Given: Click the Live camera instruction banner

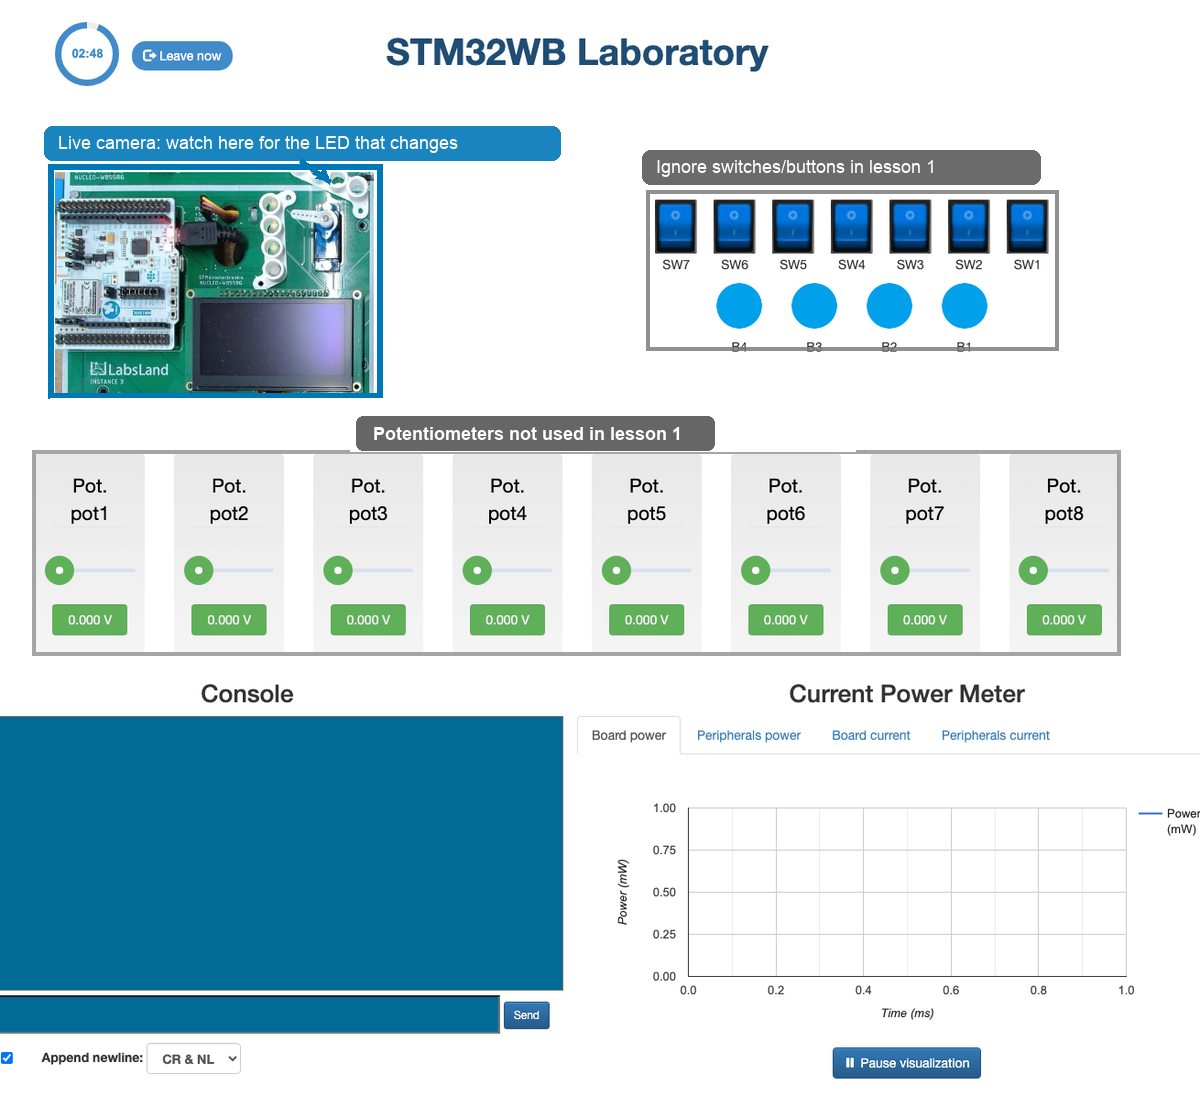Looking at the screenshot, I should tap(302, 143).
